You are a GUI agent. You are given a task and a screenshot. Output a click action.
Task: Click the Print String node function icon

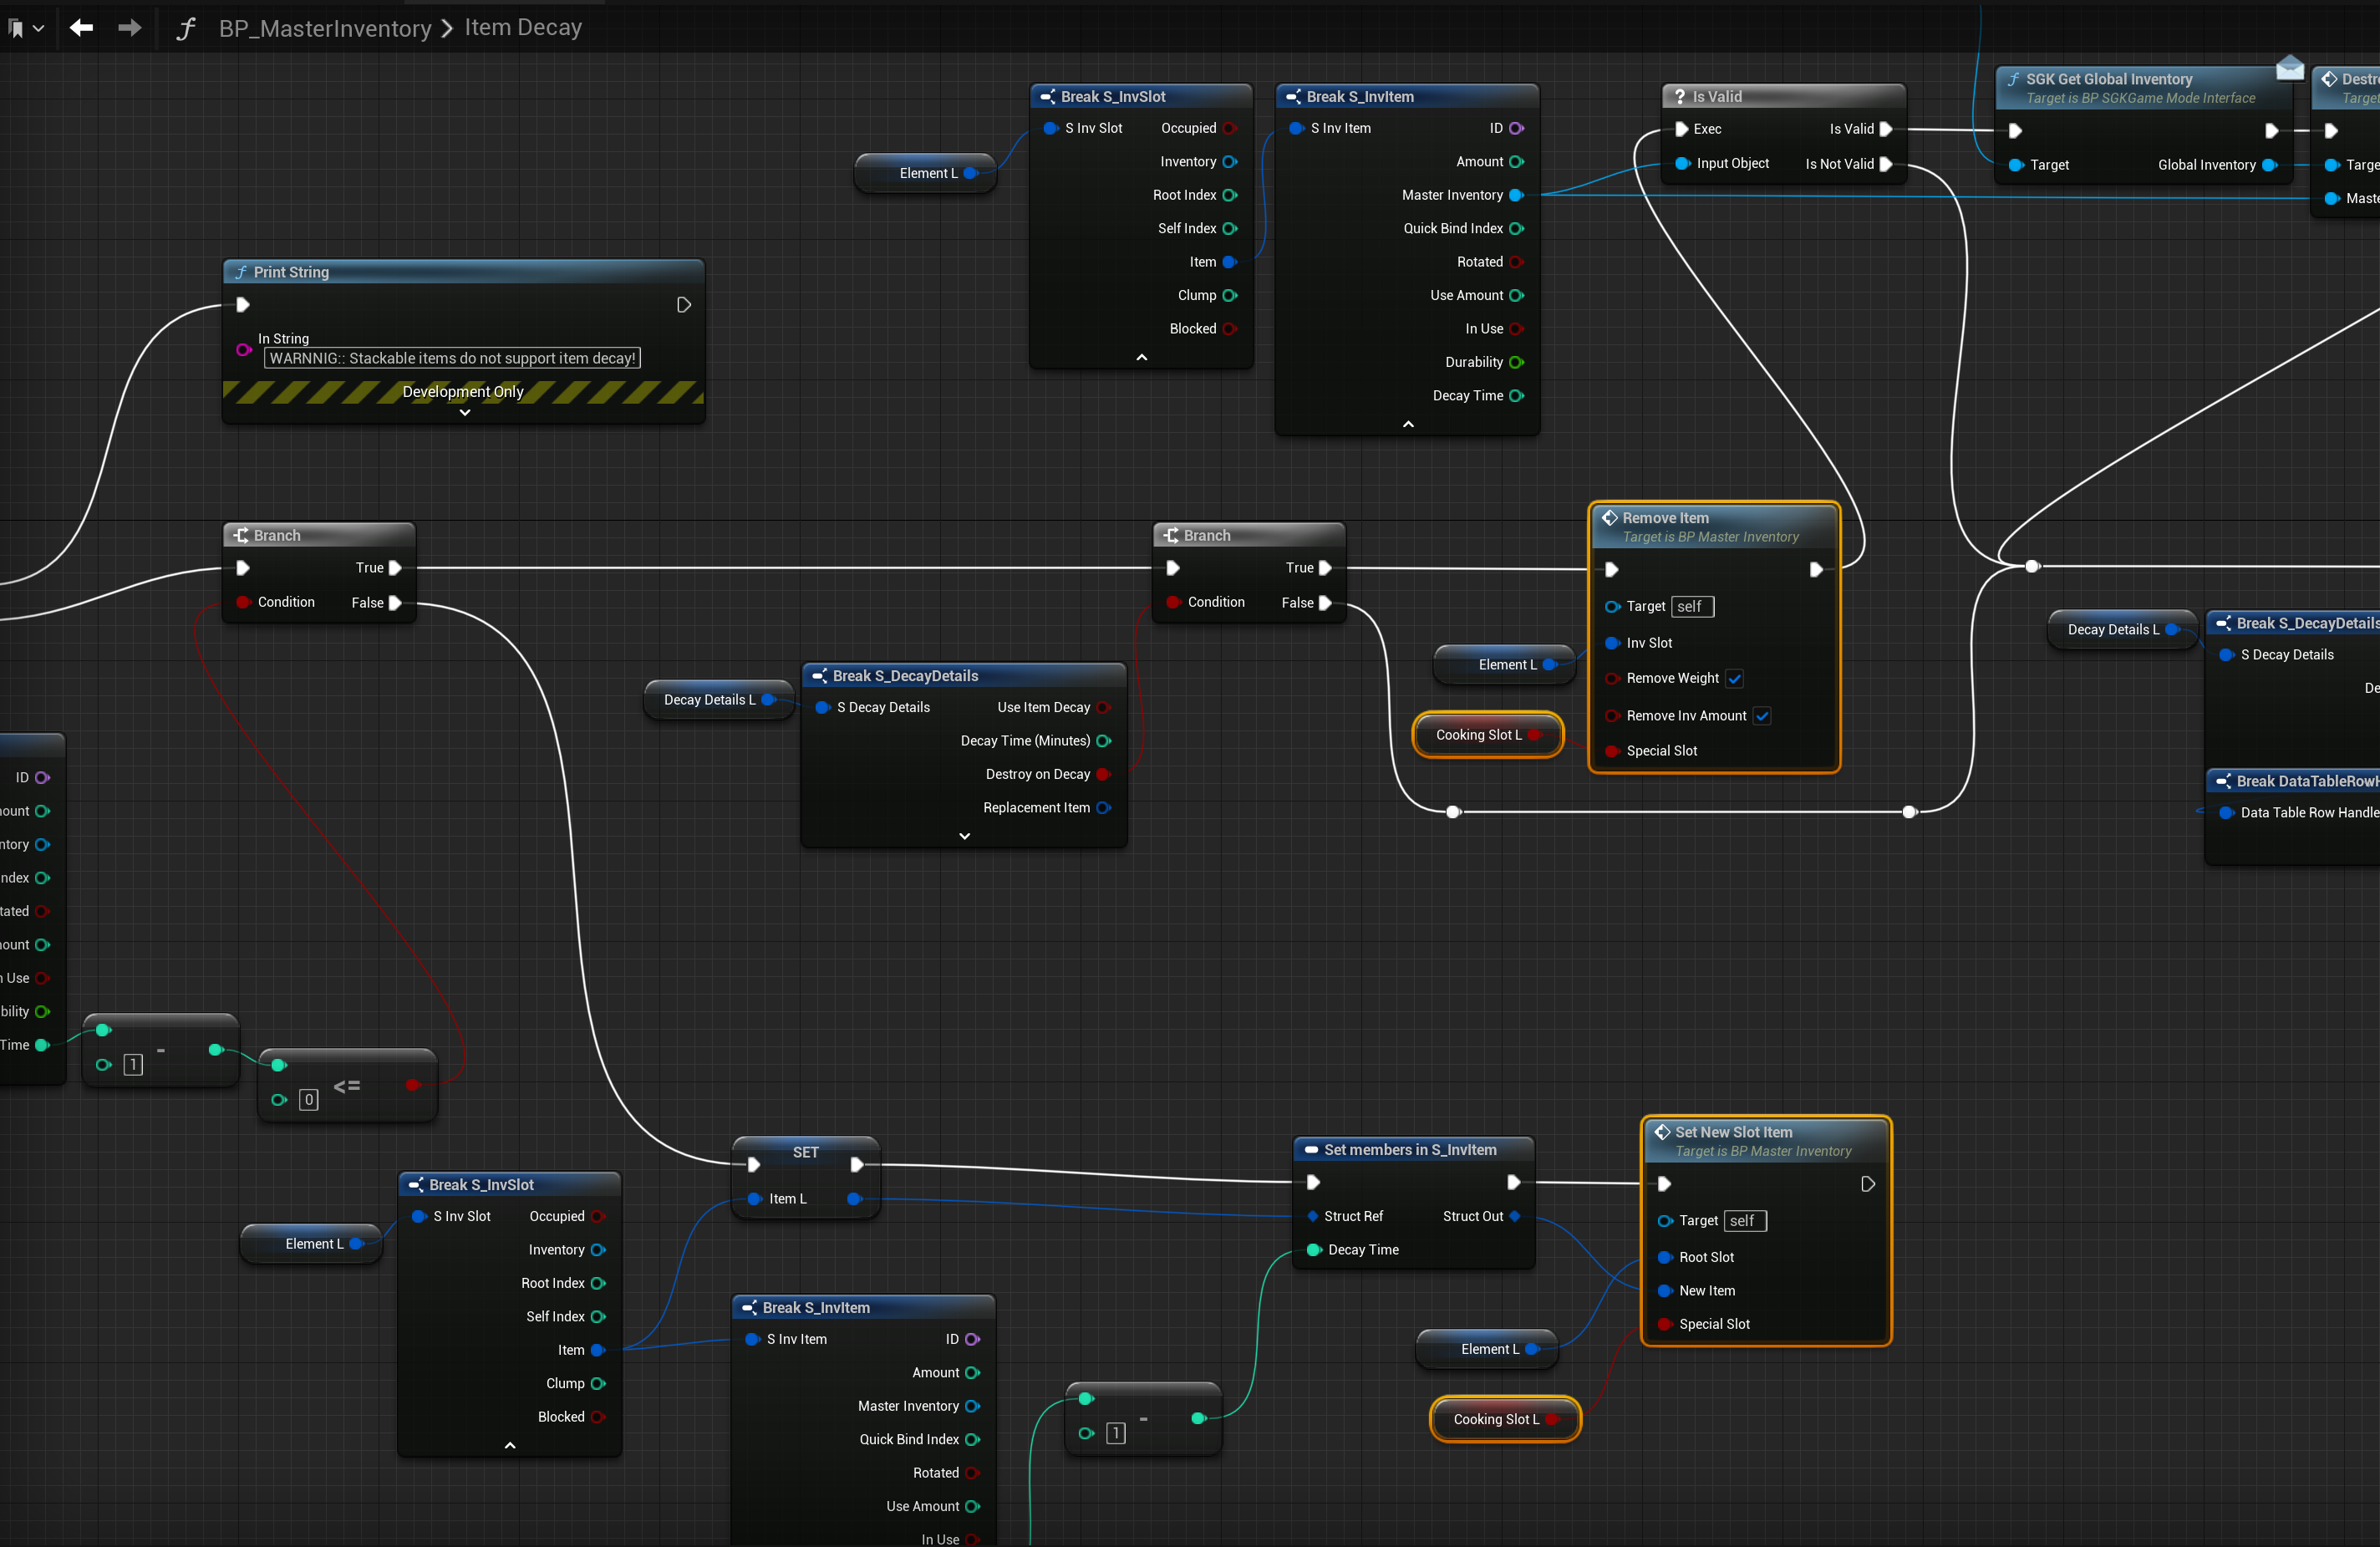pos(241,272)
